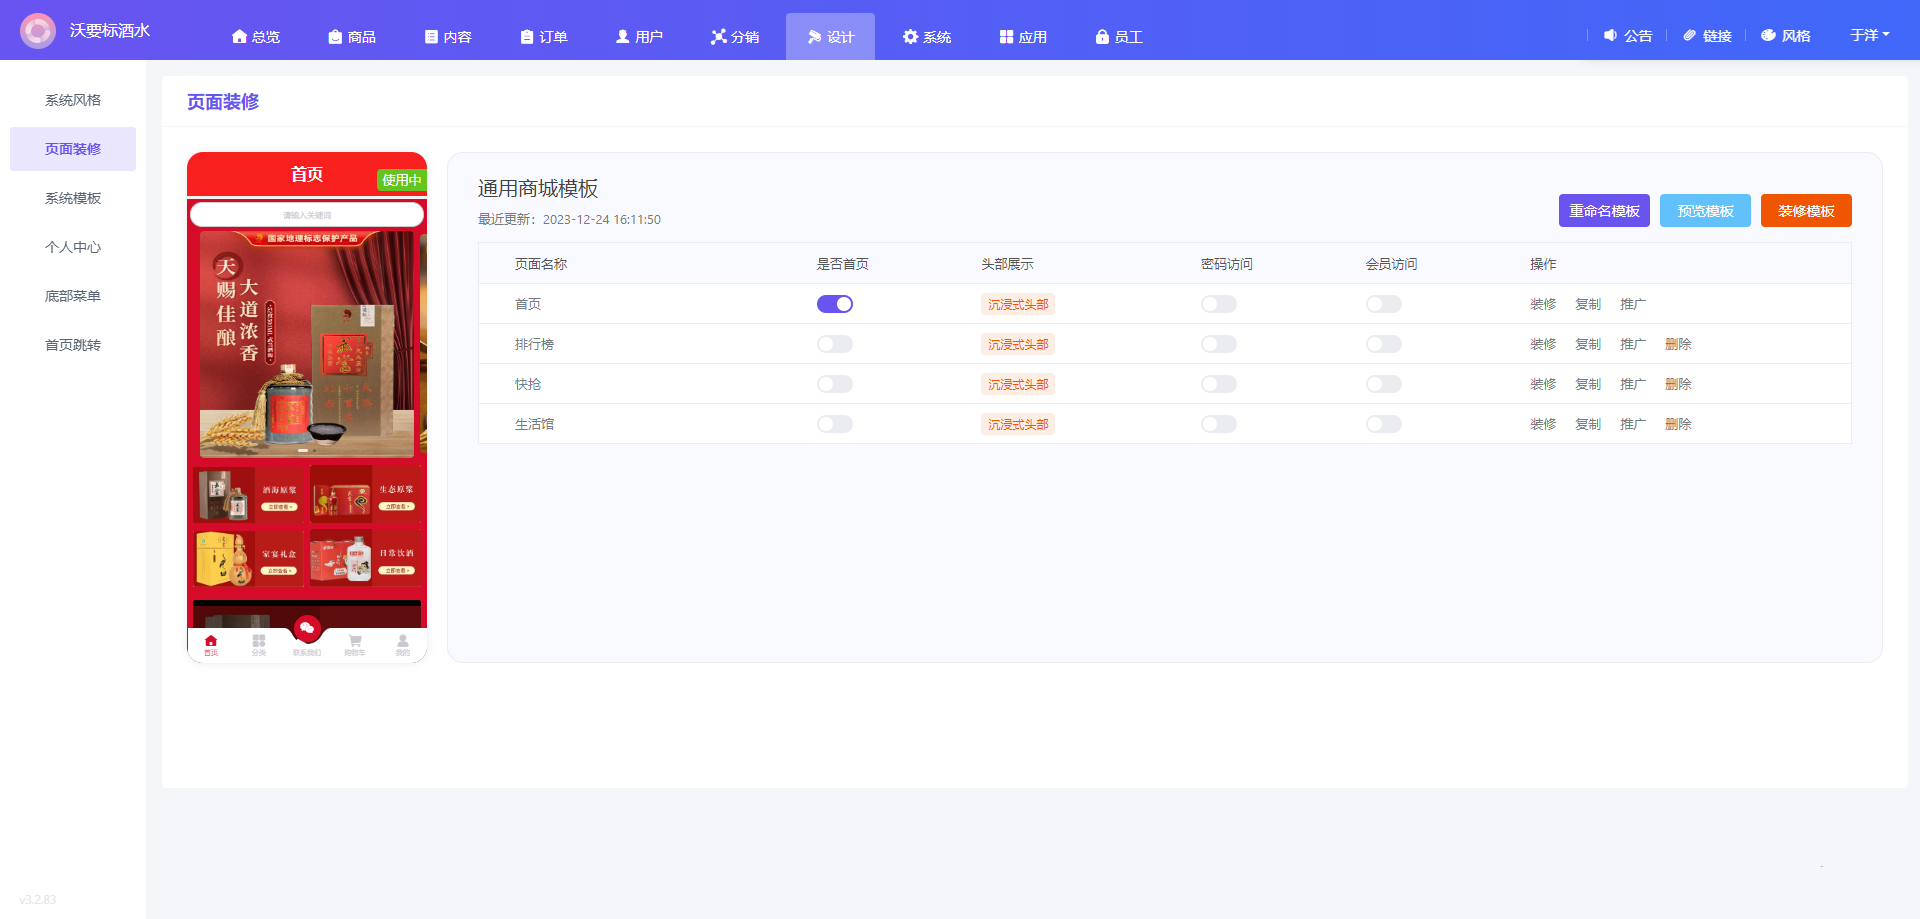Click 装修 for the 首页 row

pos(1543,304)
